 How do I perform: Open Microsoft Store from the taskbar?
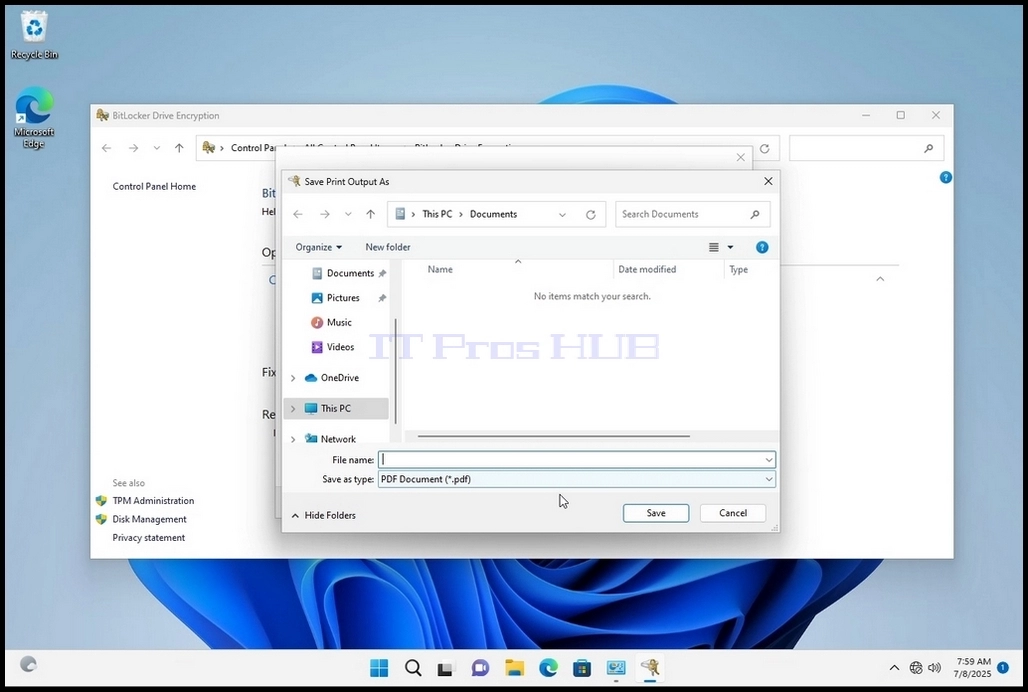582,668
